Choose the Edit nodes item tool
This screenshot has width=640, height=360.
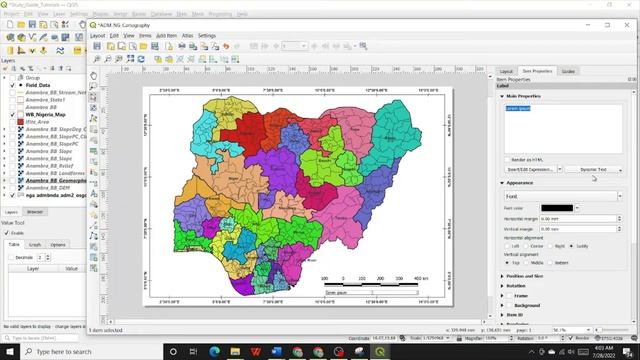(x=93, y=118)
